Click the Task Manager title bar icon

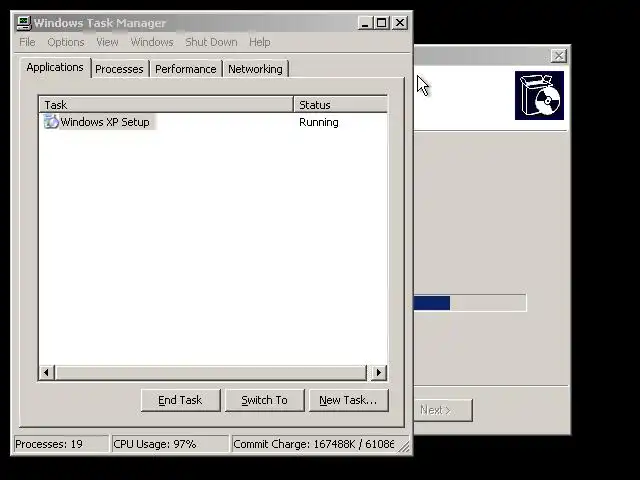[x=24, y=23]
